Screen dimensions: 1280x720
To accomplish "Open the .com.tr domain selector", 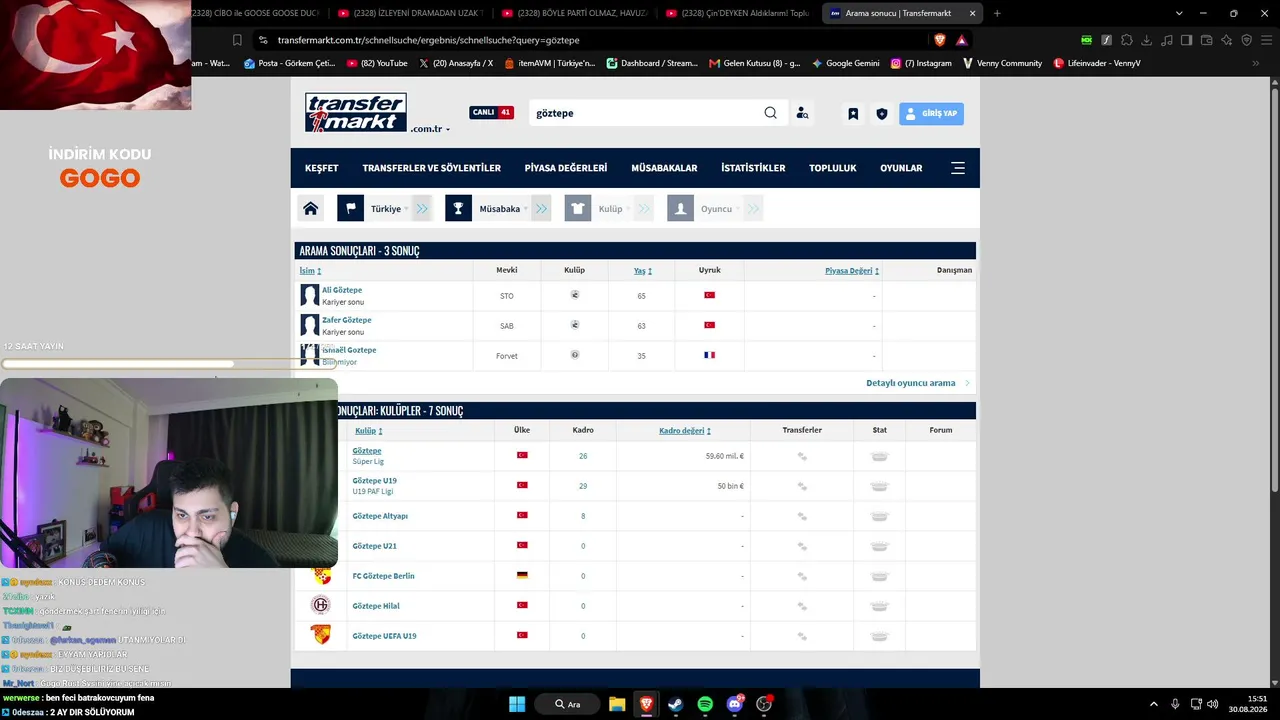I will coord(430,129).
